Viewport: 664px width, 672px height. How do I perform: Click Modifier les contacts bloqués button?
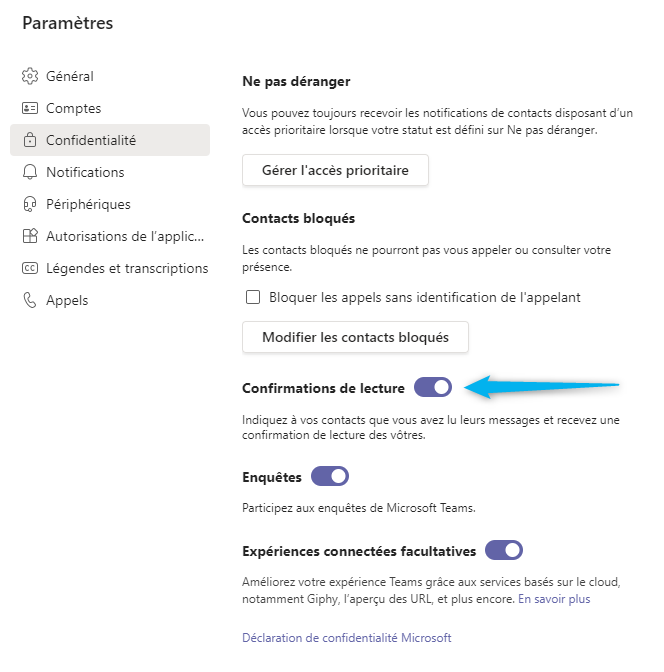[355, 337]
